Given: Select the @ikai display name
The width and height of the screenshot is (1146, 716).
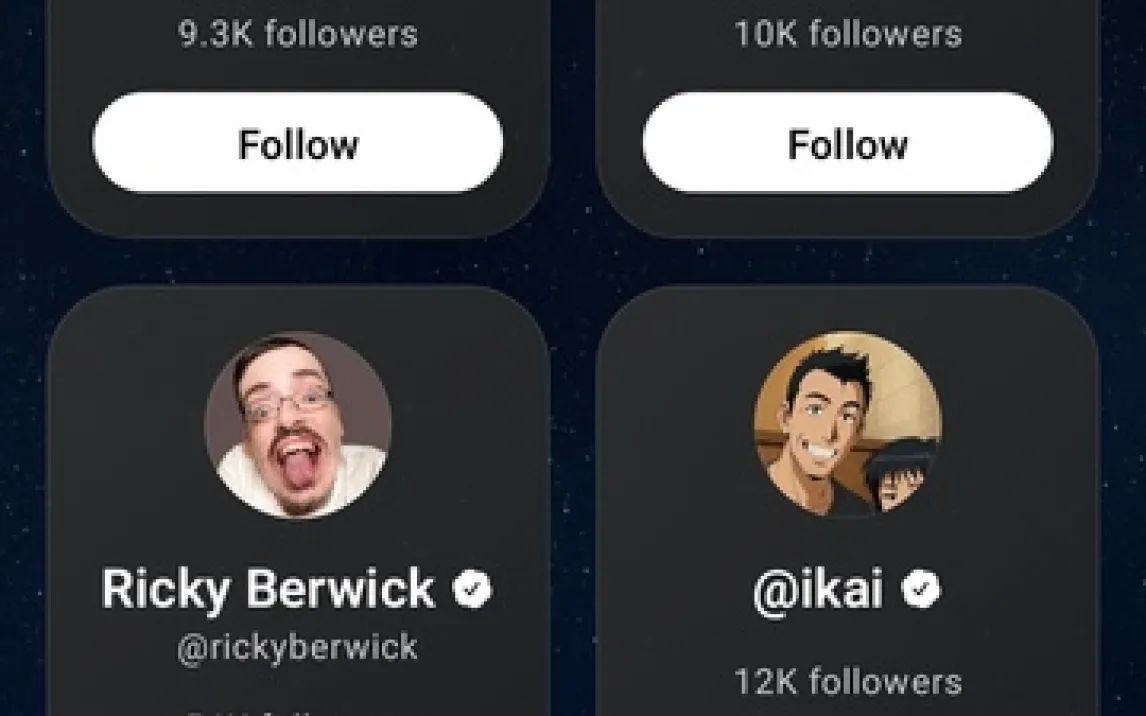Looking at the screenshot, I should (x=818, y=590).
